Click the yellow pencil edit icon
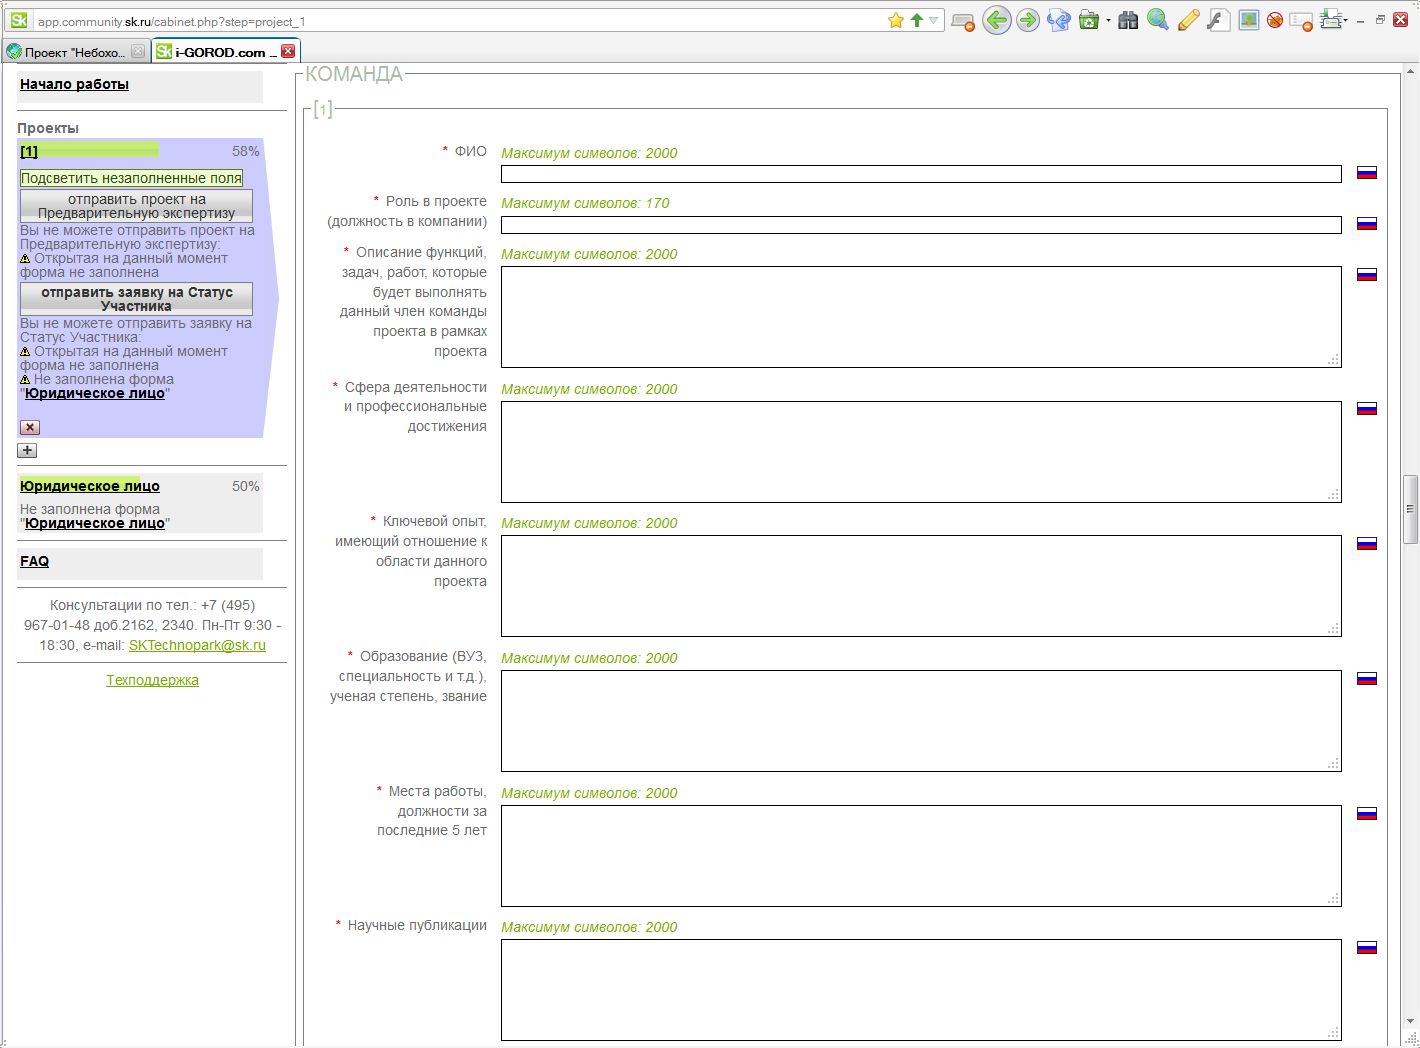This screenshot has height=1048, width=1420. 1188,20
